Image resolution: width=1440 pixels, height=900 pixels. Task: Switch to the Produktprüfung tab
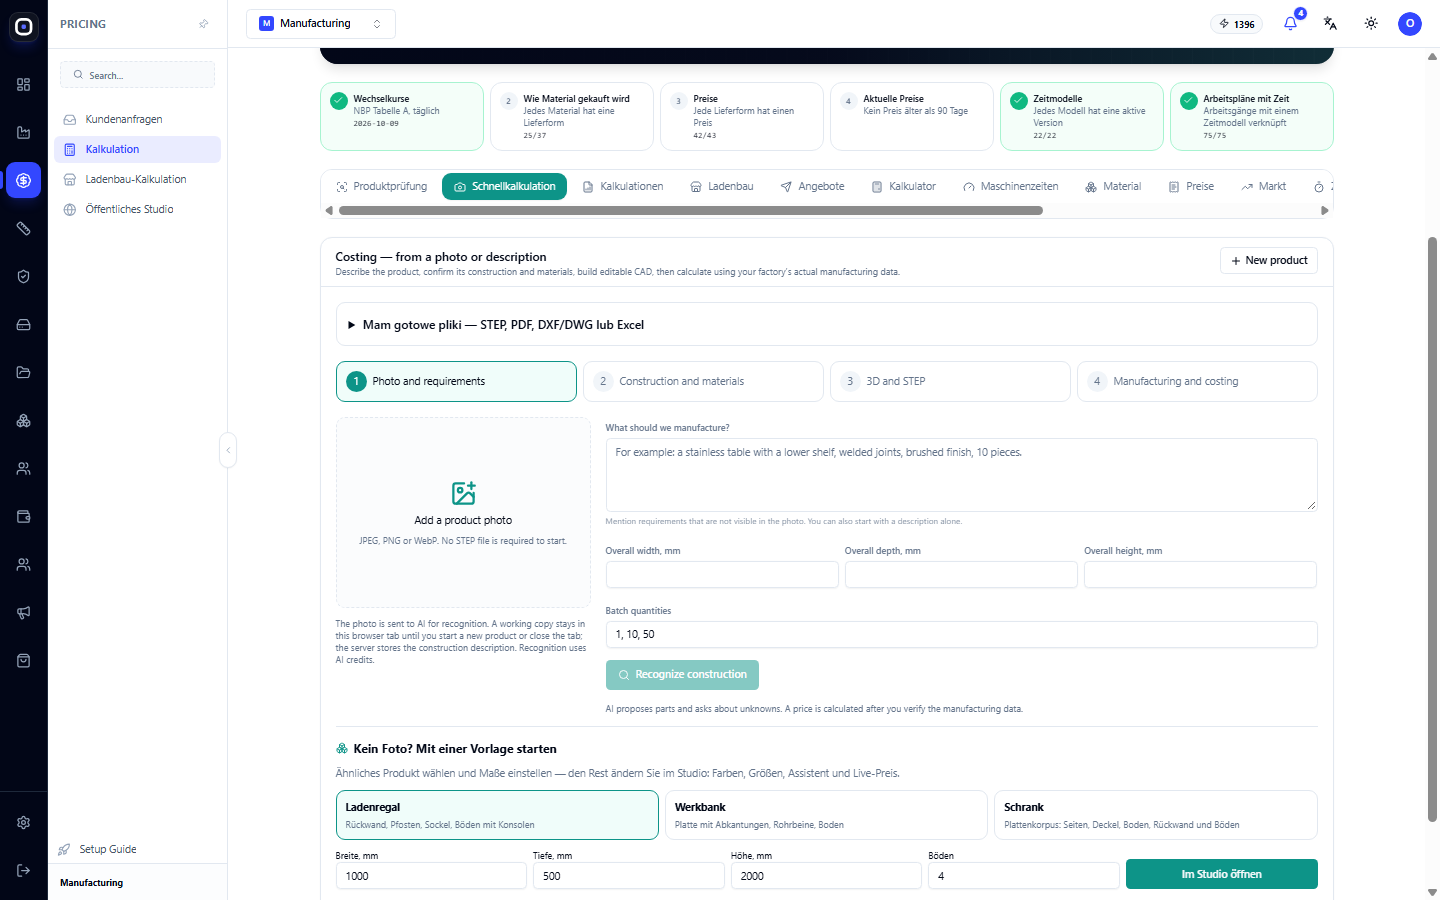point(382,187)
